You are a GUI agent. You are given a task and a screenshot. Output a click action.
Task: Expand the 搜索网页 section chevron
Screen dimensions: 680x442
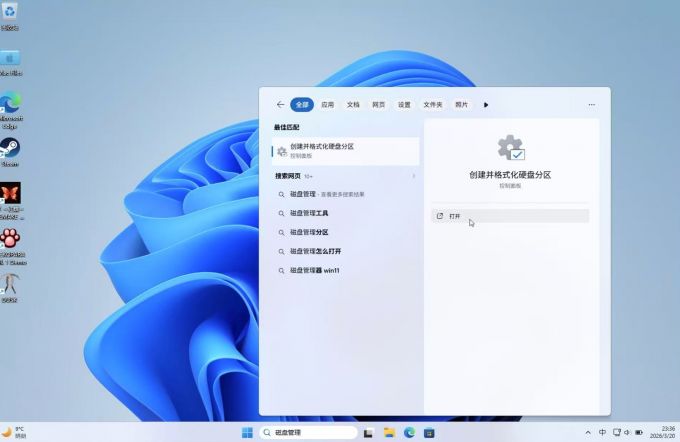[x=414, y=176]
